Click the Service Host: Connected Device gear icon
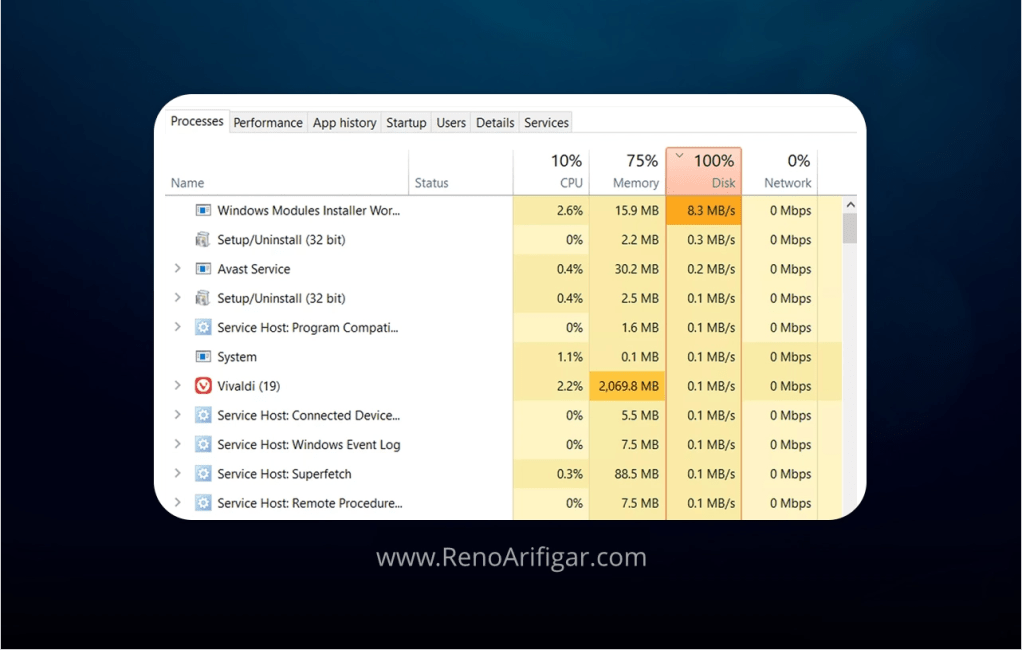The image size is (1022, 650). pyautogui.click(x=204, y=414)
